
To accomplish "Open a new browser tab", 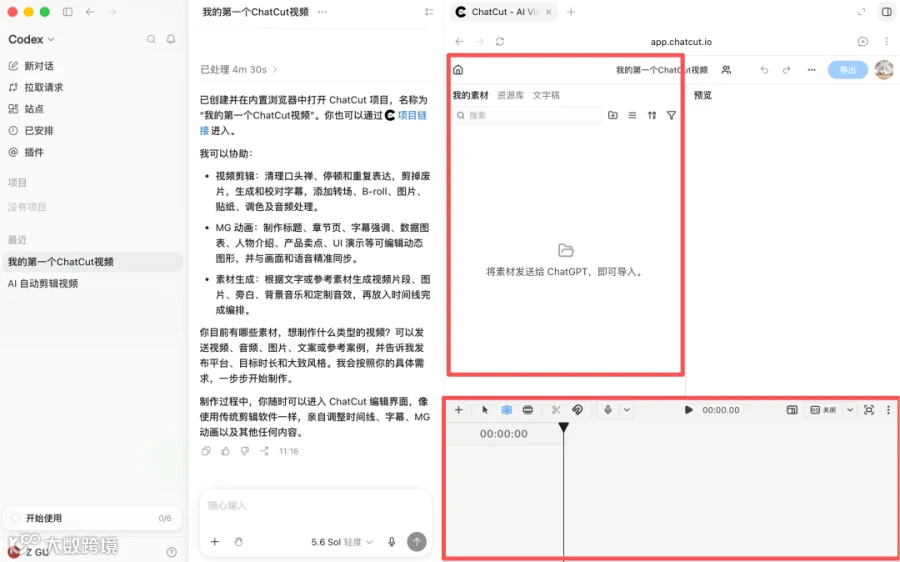I will point(571,11).
